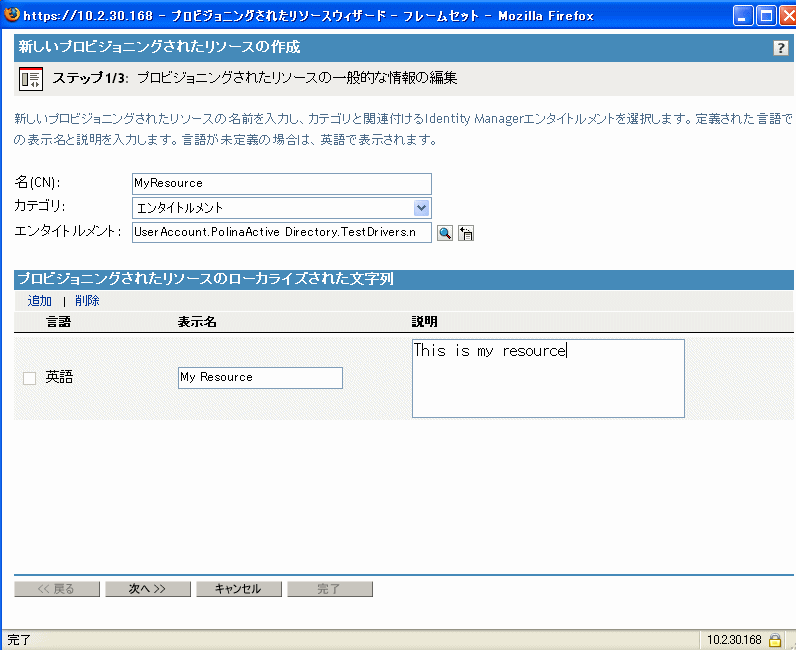Open the カテゴリ dropdown list
This screenshot has width=796, height=650.
tap(421, 208)
